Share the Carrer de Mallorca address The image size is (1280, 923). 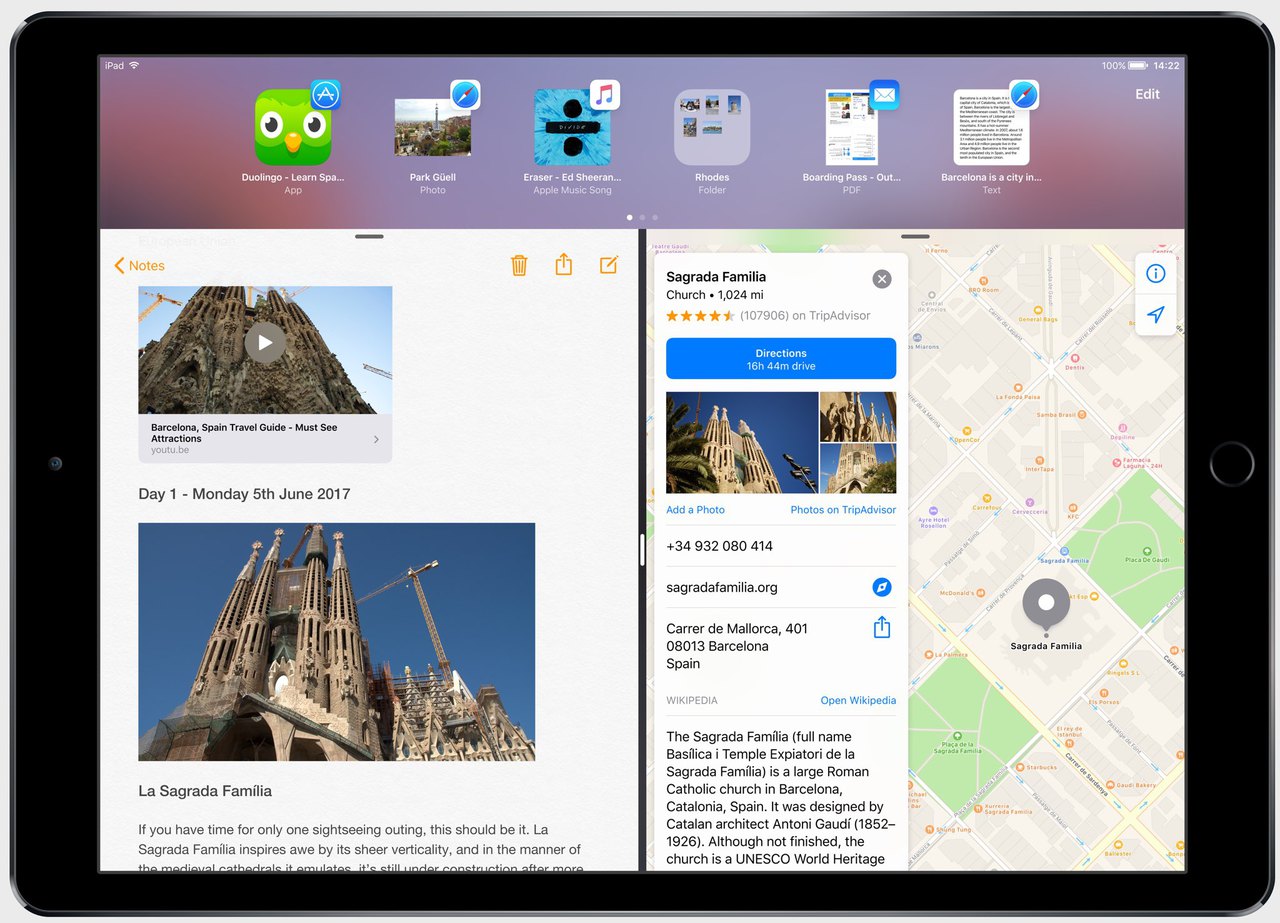coord(881,628)
